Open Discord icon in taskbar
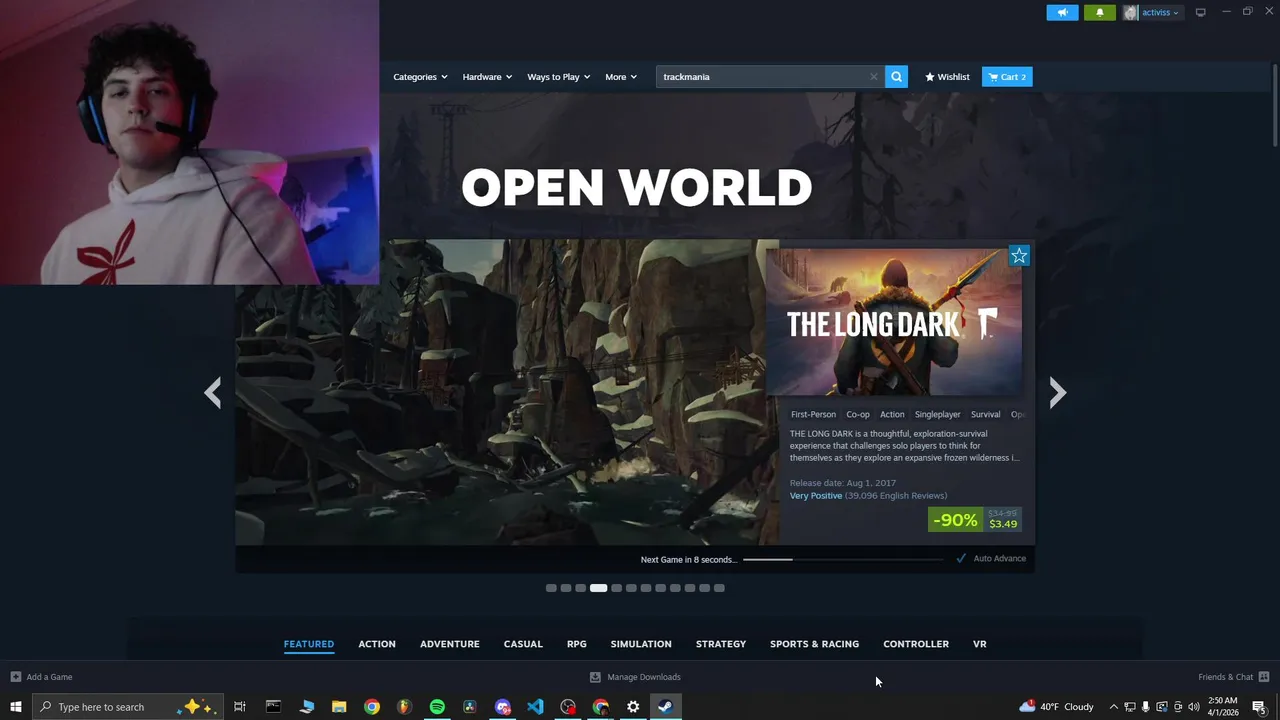Image resolution: width=1280 pixels, height=720 pixels. point(503,707)
